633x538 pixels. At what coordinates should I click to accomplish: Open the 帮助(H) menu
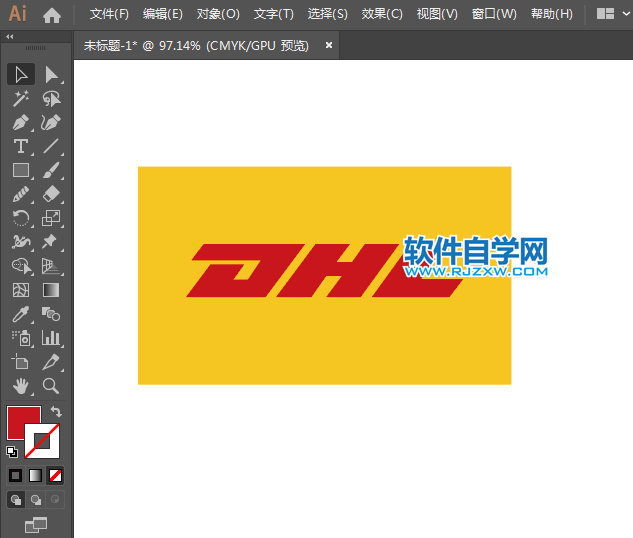point(551,14)
